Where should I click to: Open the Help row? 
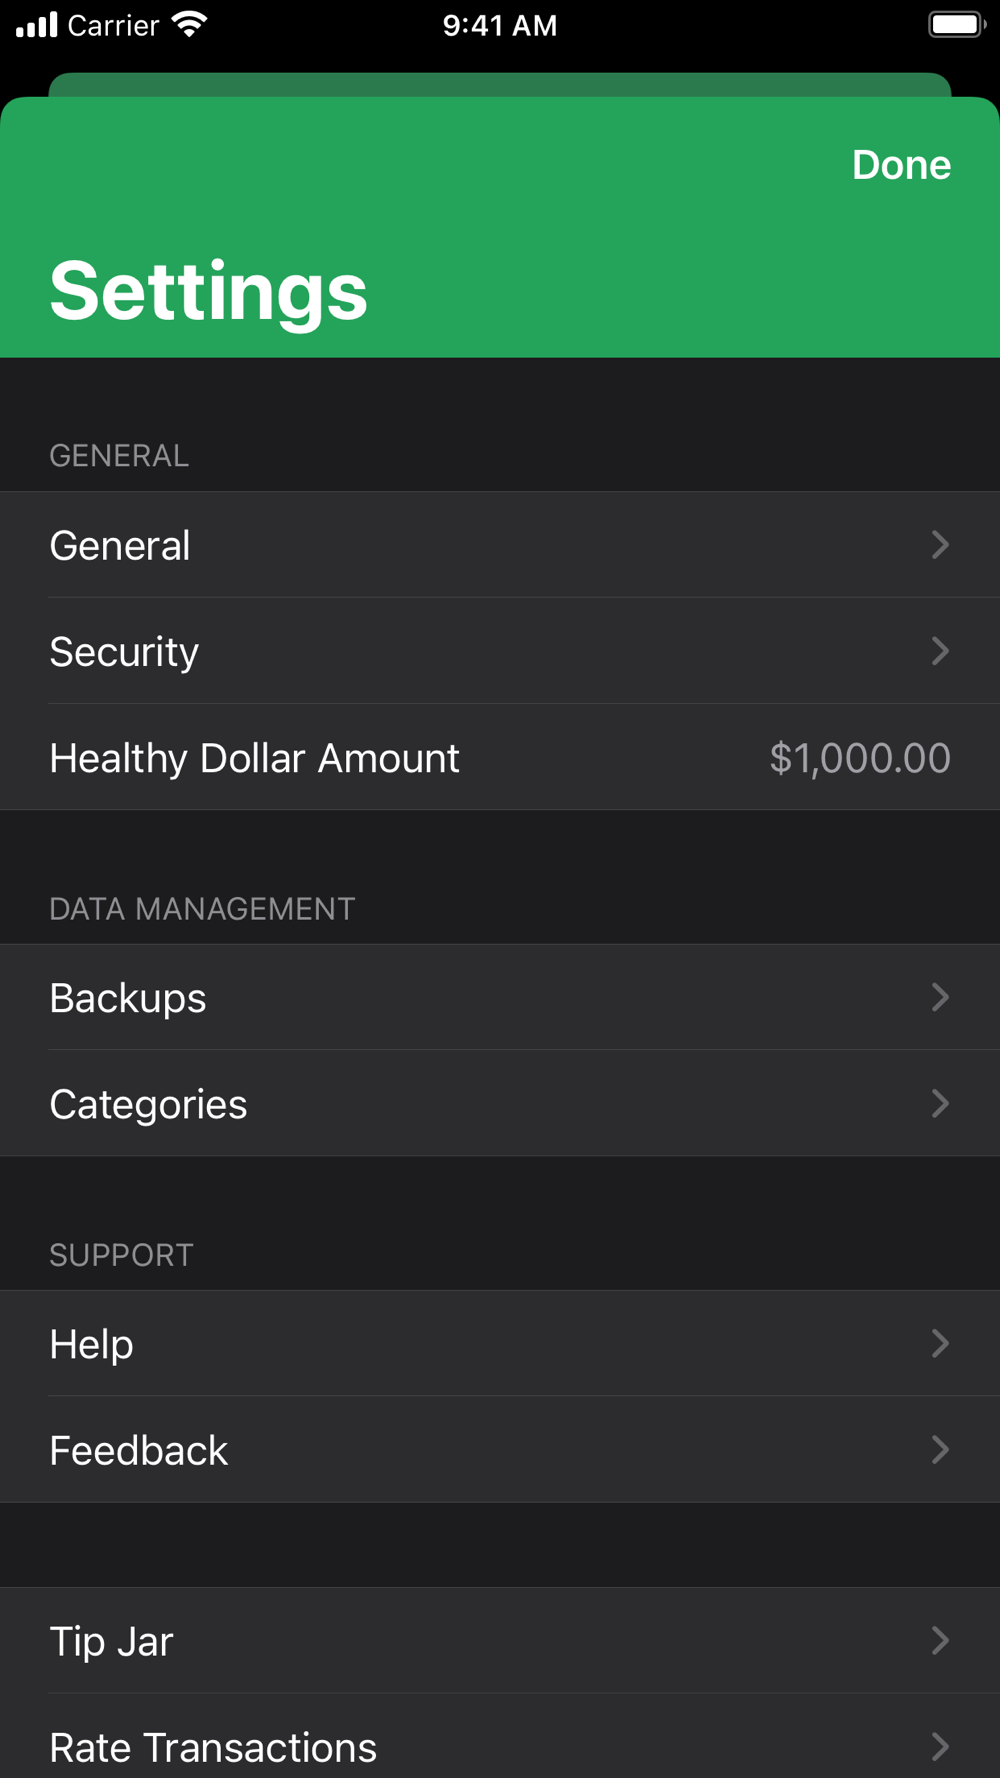tap(500, 1343)
